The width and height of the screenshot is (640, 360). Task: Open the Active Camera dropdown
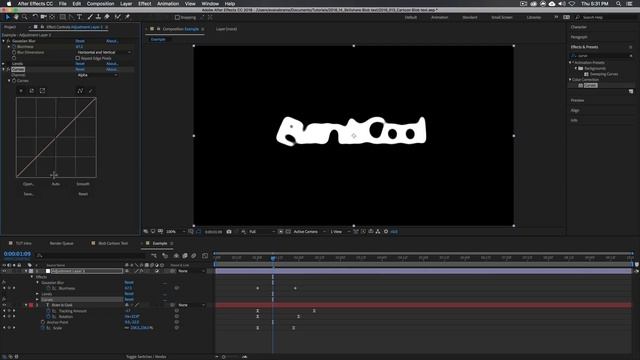(309, 231)
